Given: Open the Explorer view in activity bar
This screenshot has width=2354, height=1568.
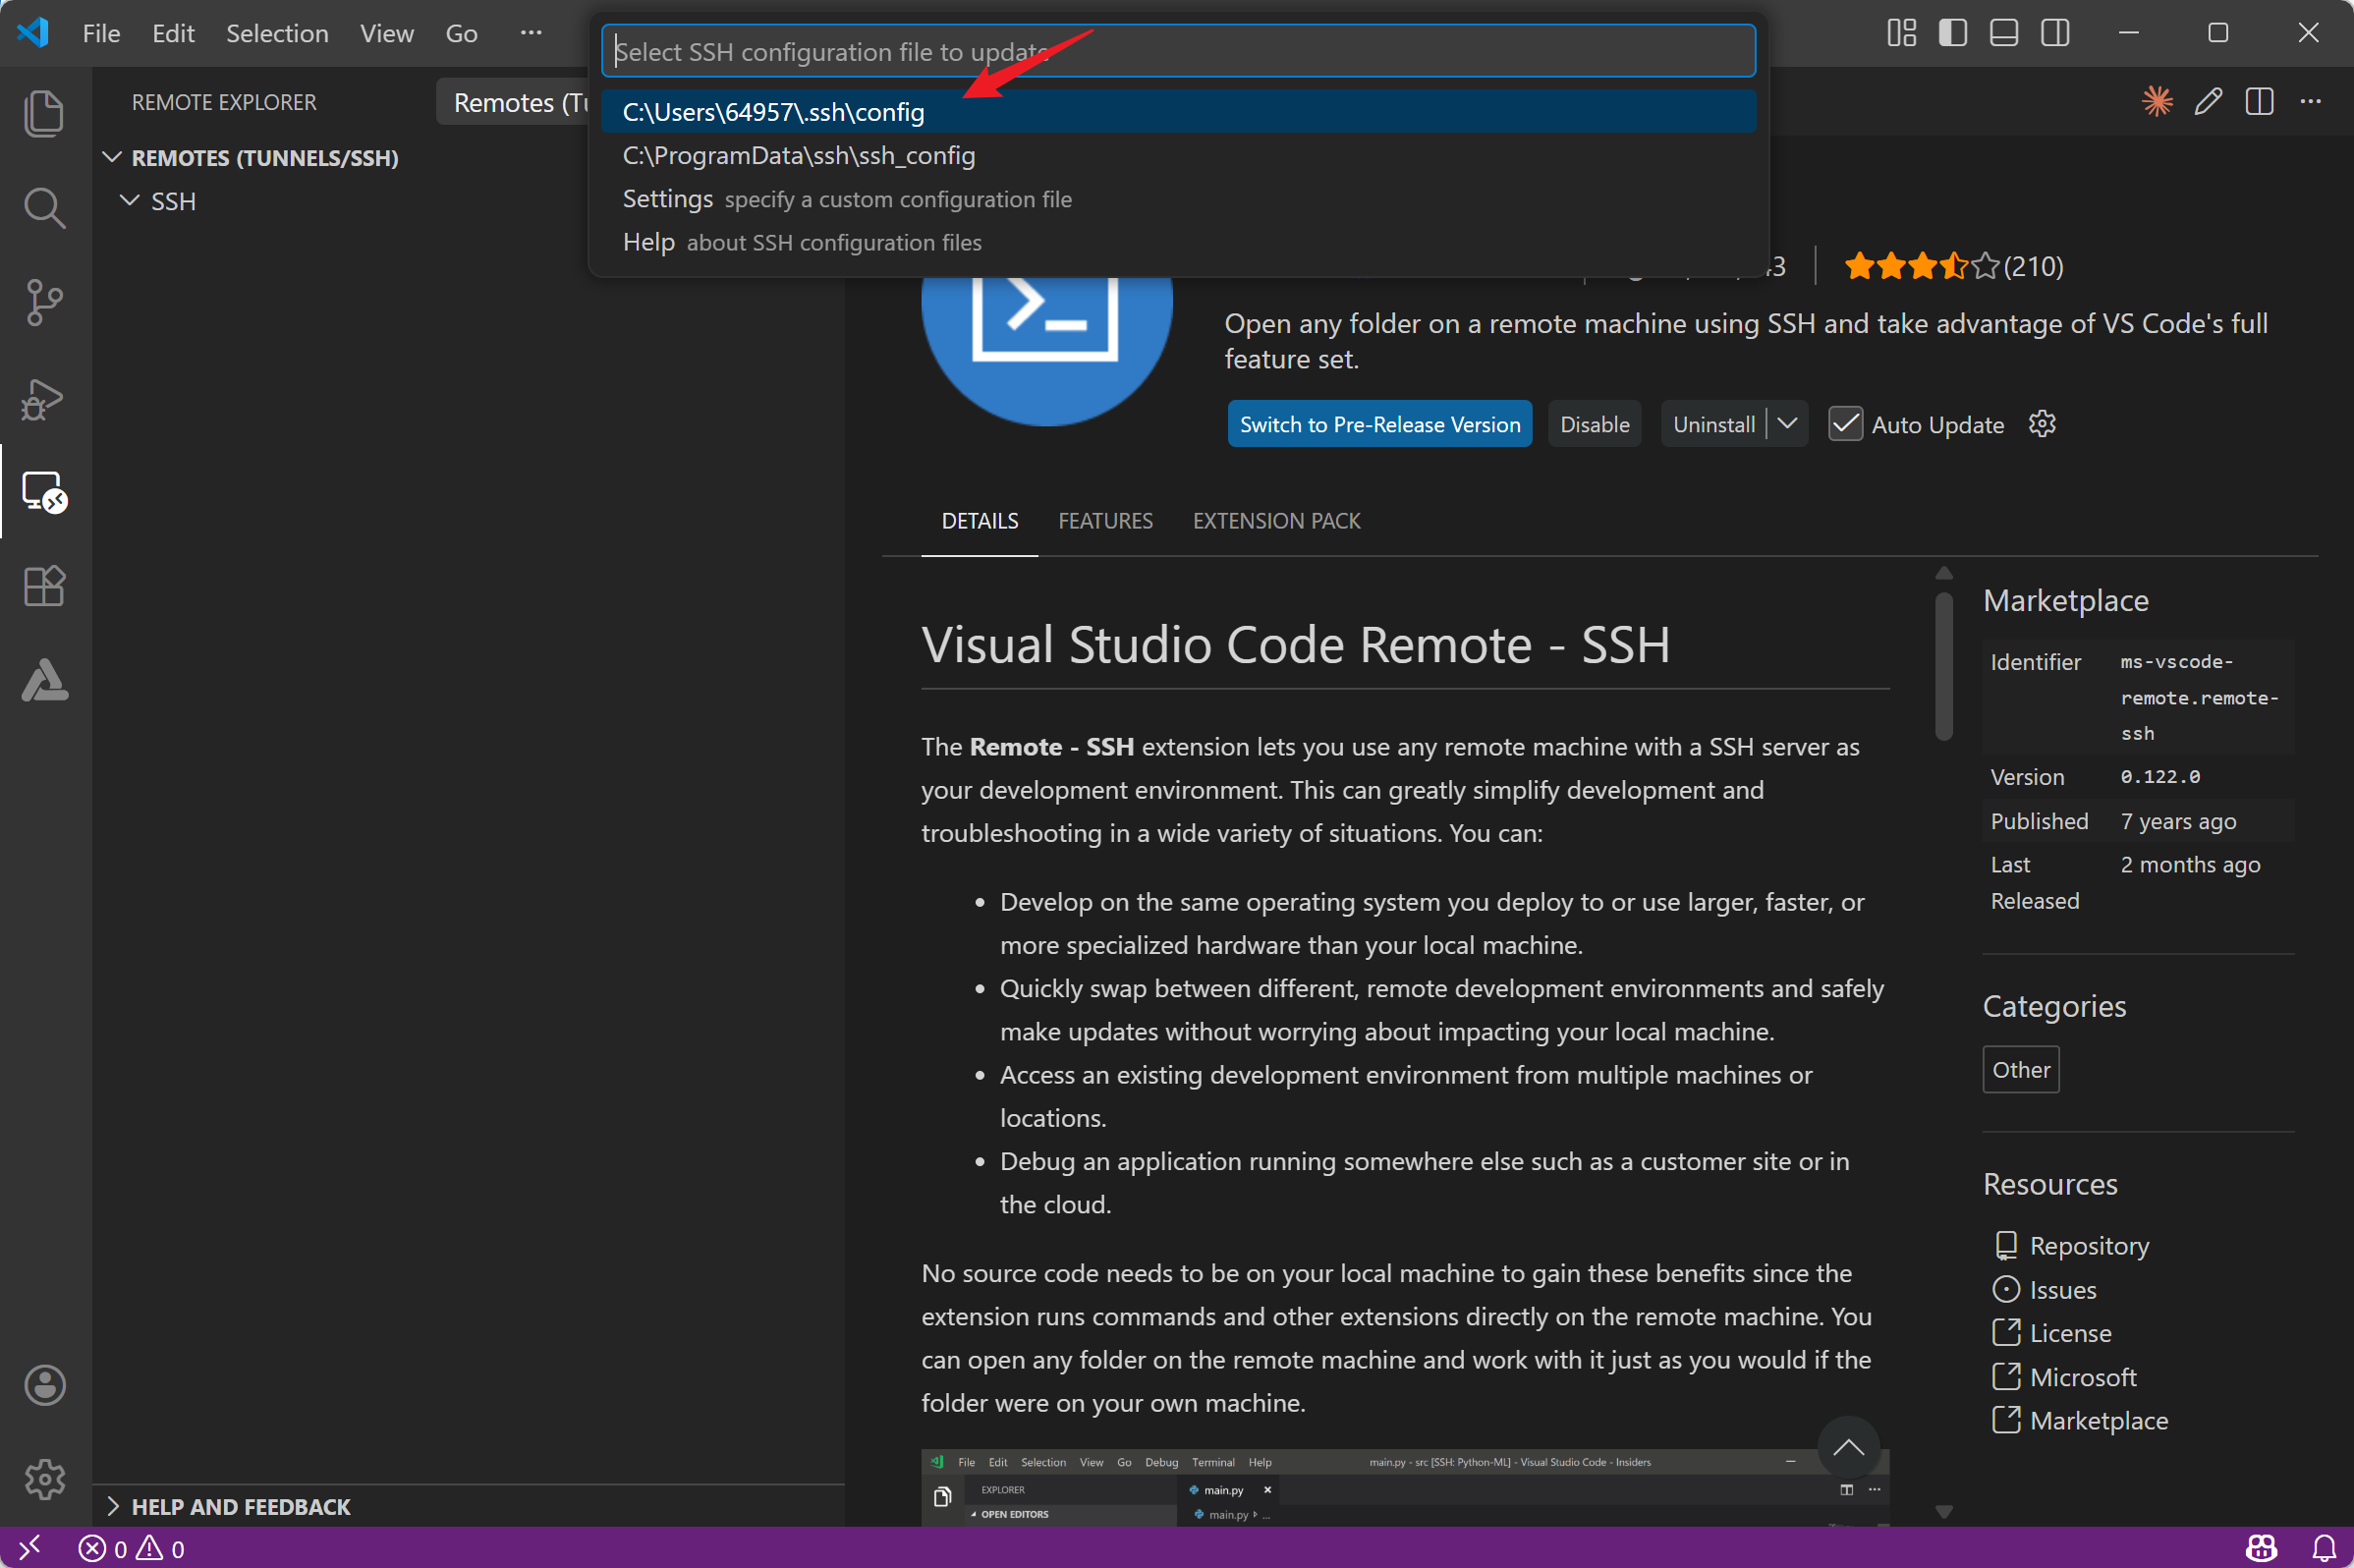Looking at the screenshot, I should click(44, 113).
